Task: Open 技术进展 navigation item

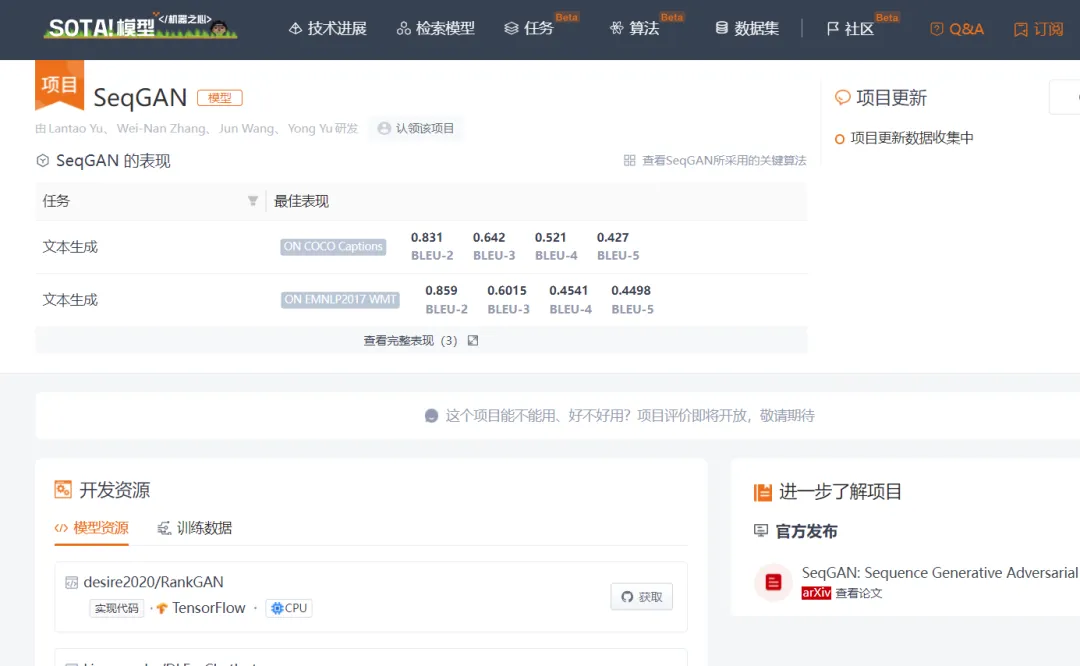Action: pos(328,28)
